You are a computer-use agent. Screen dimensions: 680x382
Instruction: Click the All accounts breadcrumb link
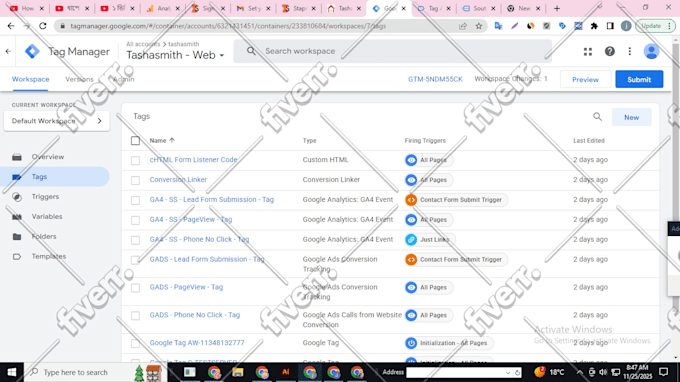point(143,44)
